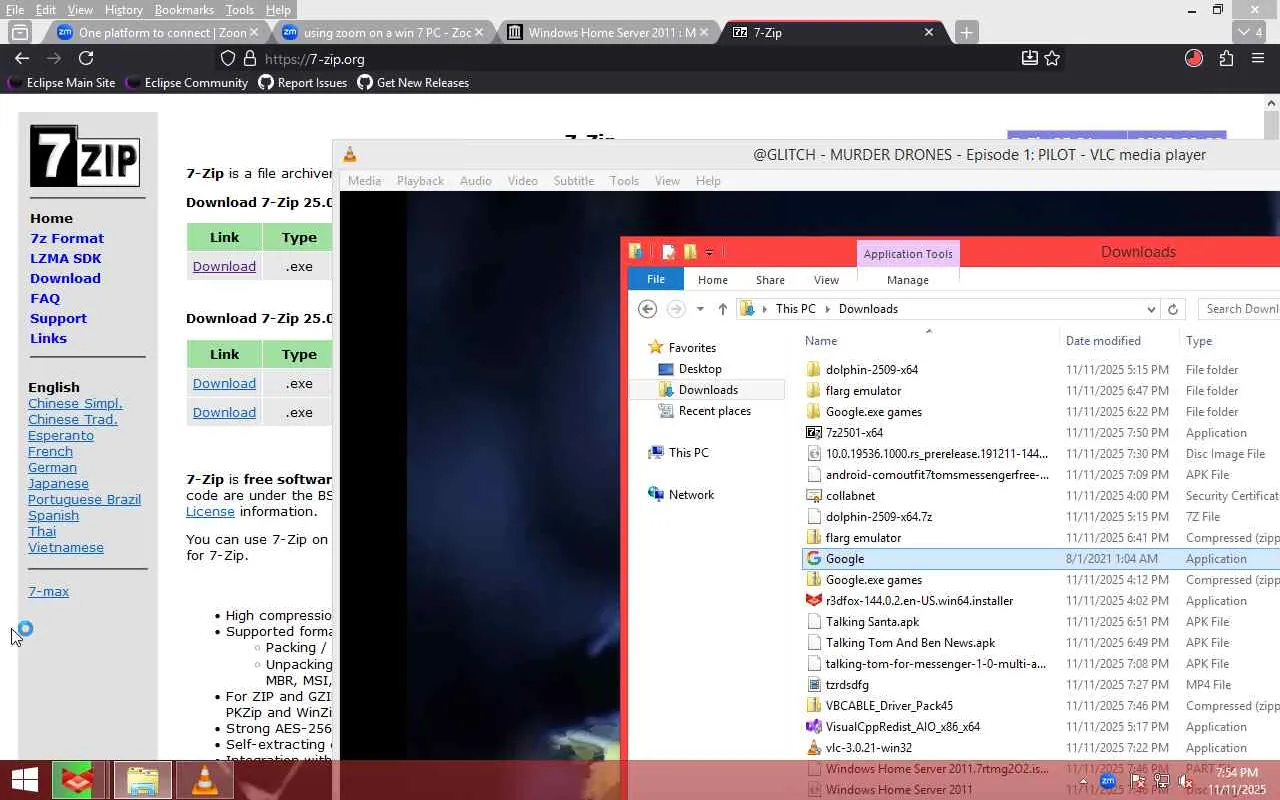
Task: Expand the Explorer address bar history dropdown
Action: coord(1151,309)
